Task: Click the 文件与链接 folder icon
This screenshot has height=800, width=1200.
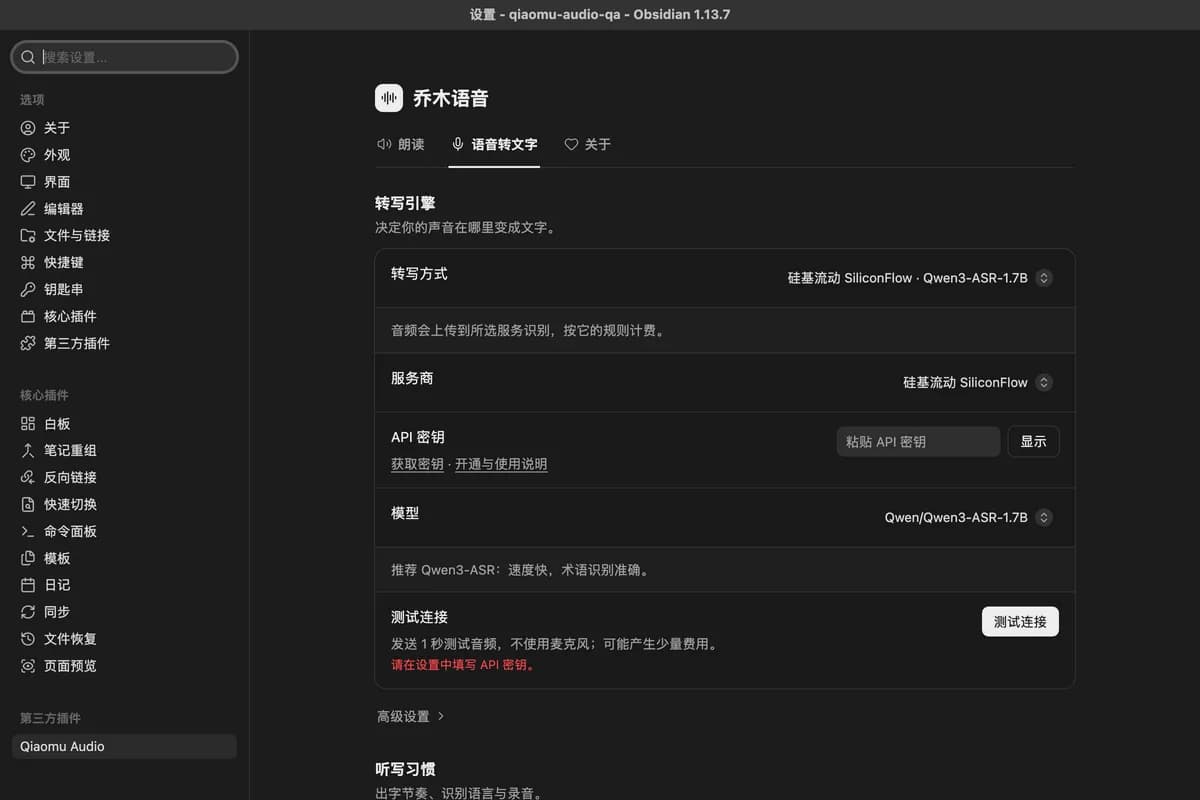Action: (28, 236)
